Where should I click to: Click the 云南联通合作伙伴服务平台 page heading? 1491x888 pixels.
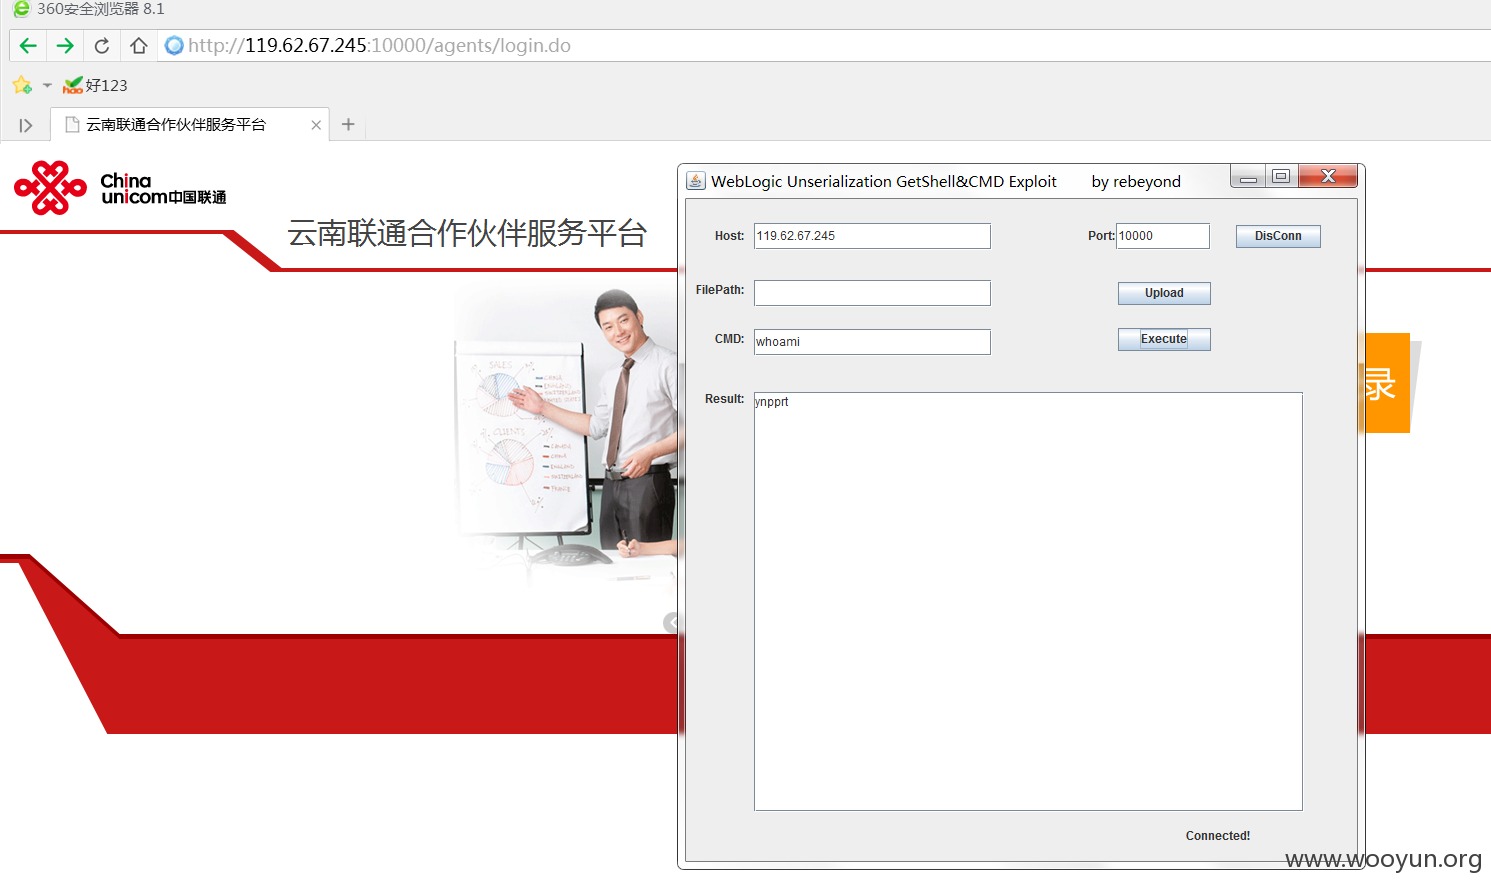(x=467, y=233)
